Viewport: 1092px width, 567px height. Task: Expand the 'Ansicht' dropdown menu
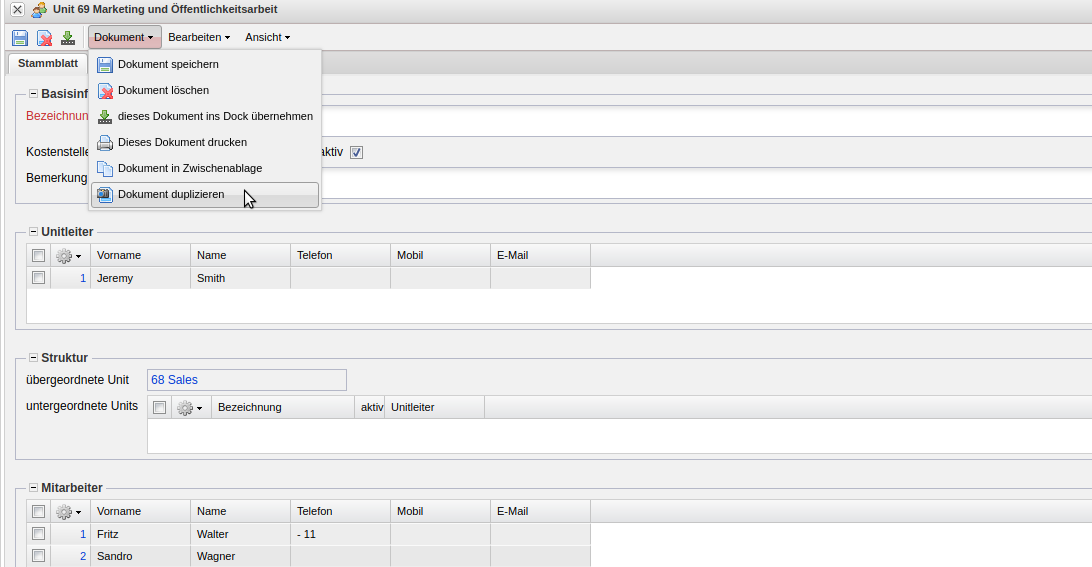click(x=267, y=37)
